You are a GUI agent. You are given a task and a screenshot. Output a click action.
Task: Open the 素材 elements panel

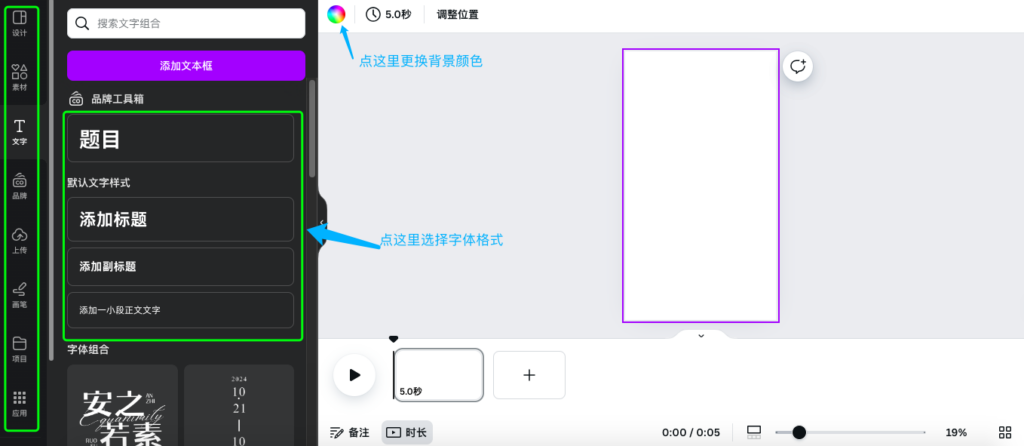20,76
